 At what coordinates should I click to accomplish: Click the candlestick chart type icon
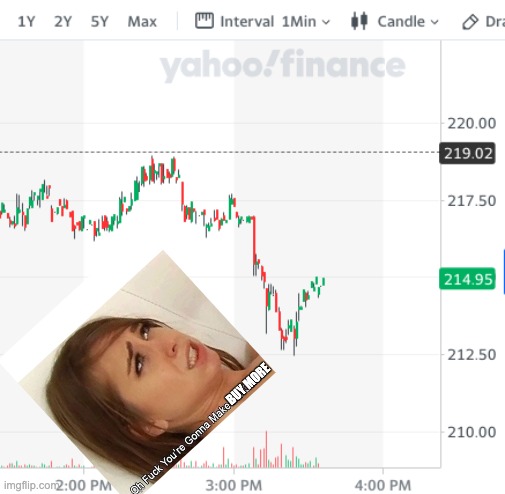click(x=359, y=21)
